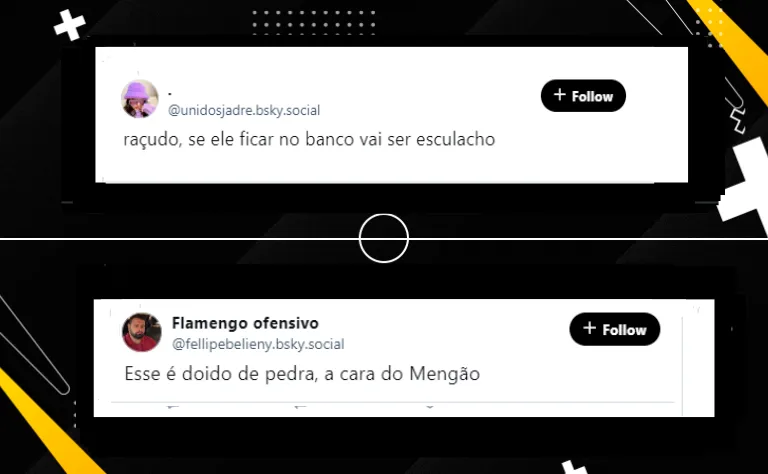Open the purple hat profile avatar
768x474 pixels.
[140, 99]
